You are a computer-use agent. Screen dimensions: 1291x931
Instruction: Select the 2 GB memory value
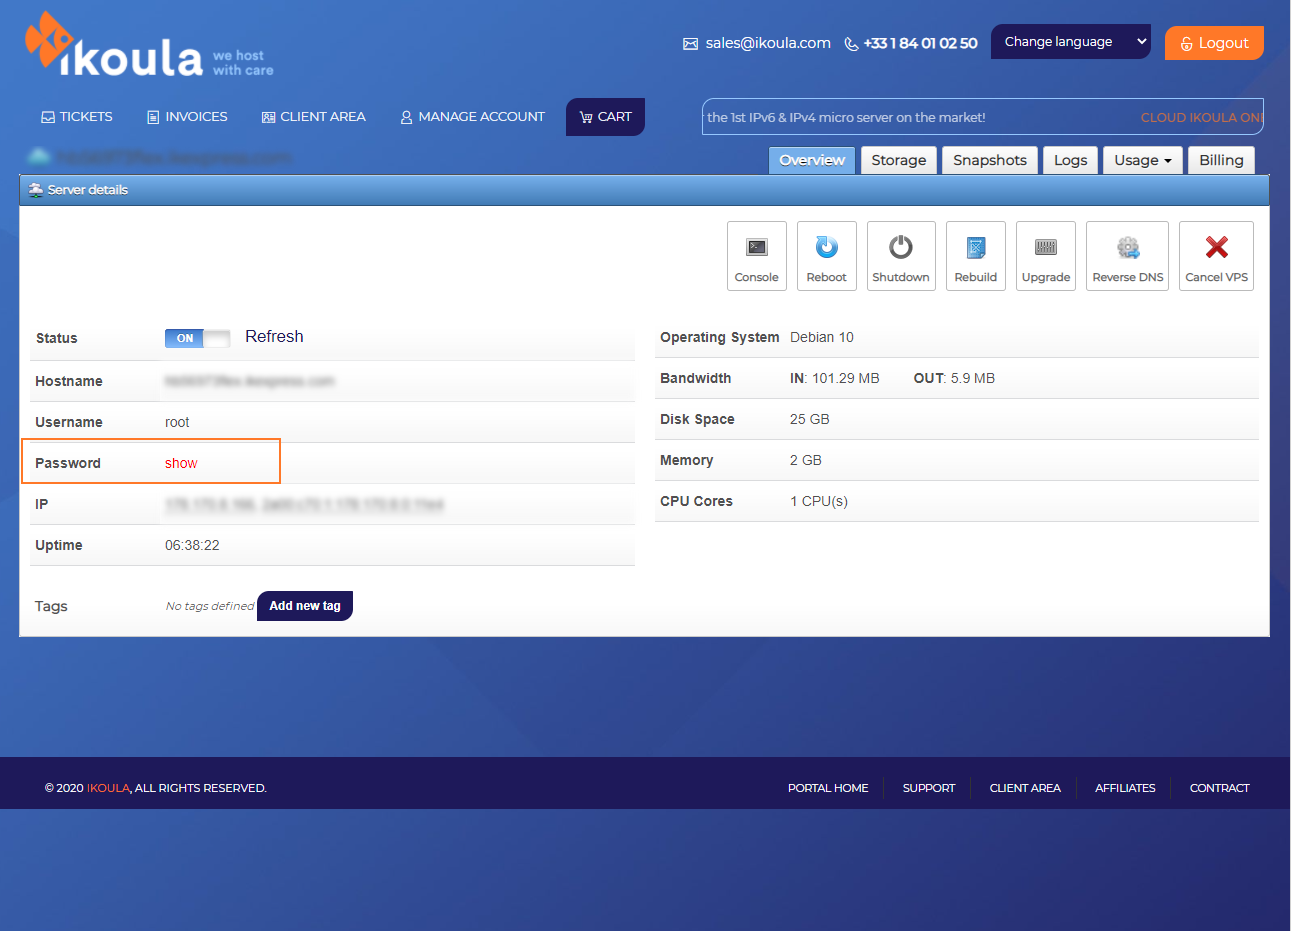[x=806, y=460]
